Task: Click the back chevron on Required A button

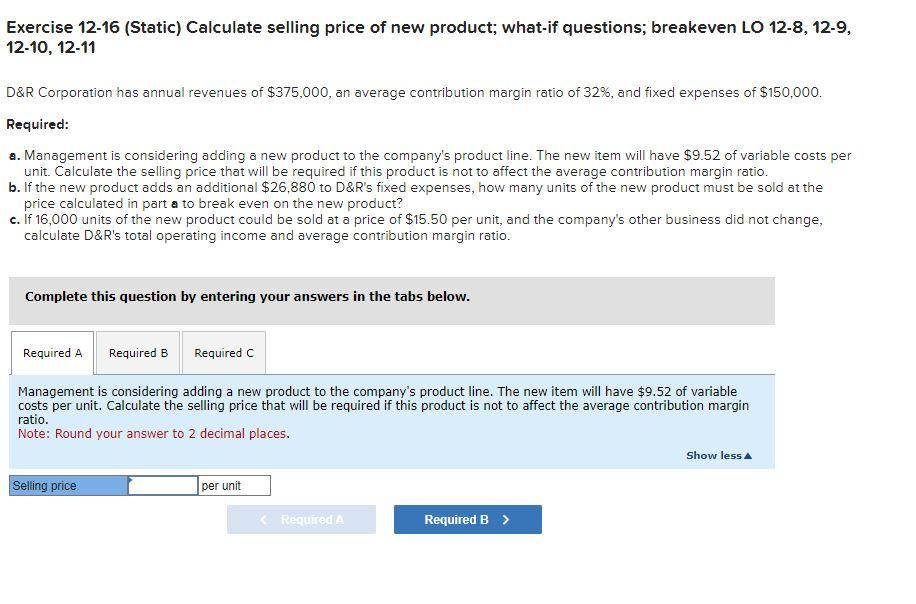Action: pyautogui.click(x=262, y=519)
